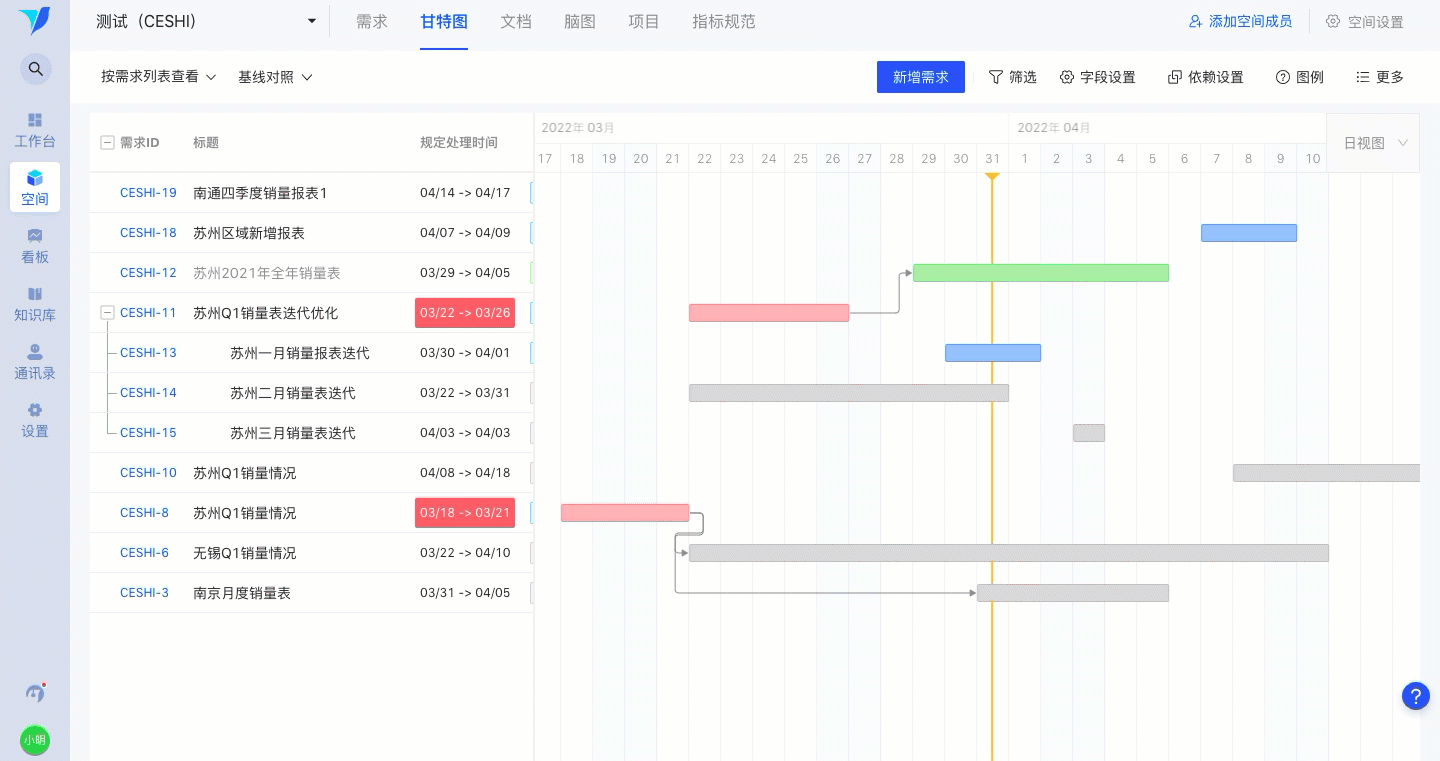Click the blue help question mark icon

pos(1415,696)
